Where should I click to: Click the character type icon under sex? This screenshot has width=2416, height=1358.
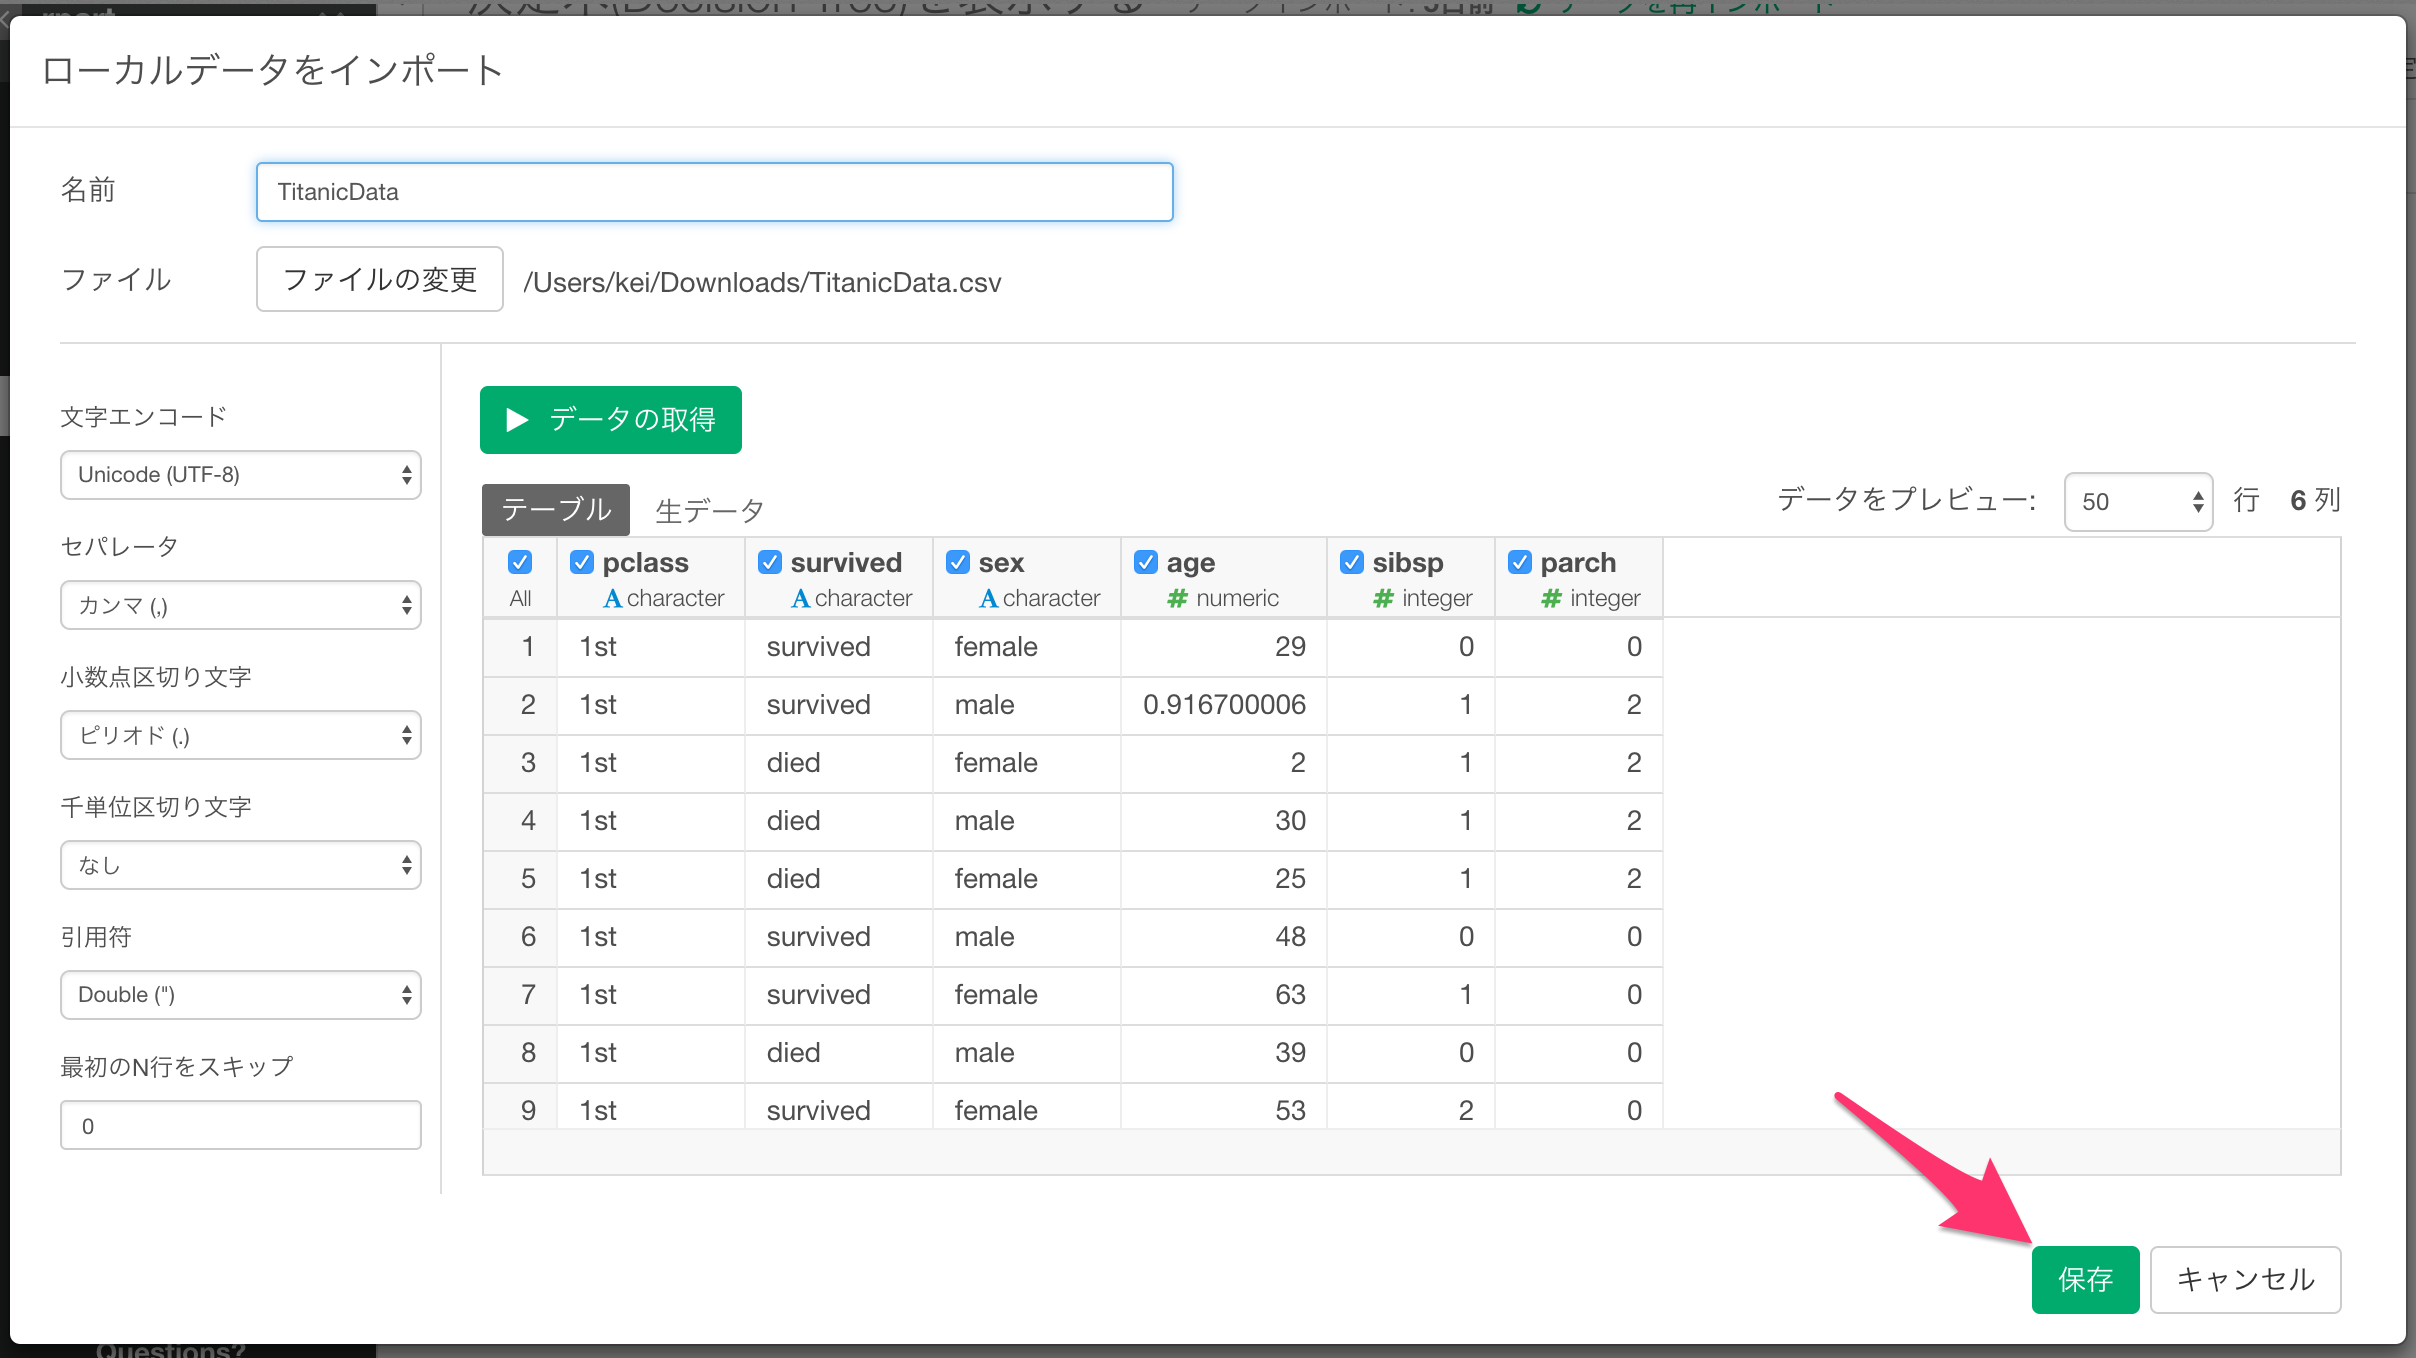(988, 599)
